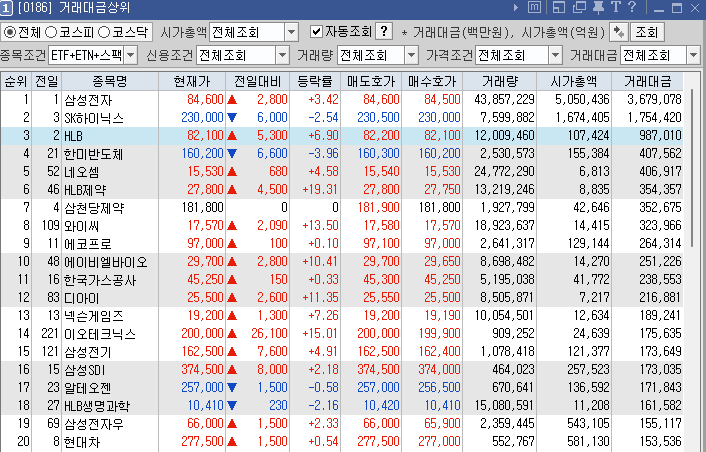Sort by 종목명 column header

110,81
